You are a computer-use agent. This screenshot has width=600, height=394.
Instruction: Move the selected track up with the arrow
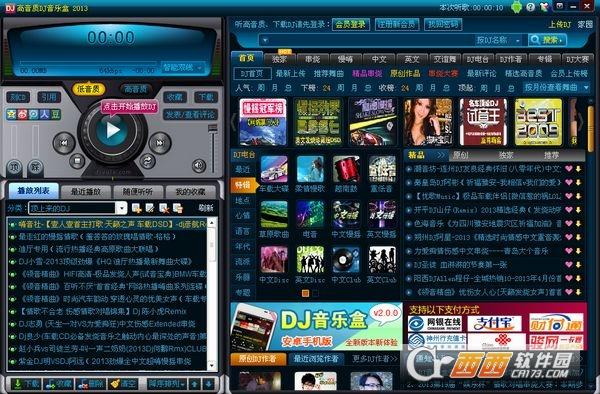pyautogui.click(x=195, y=384)
